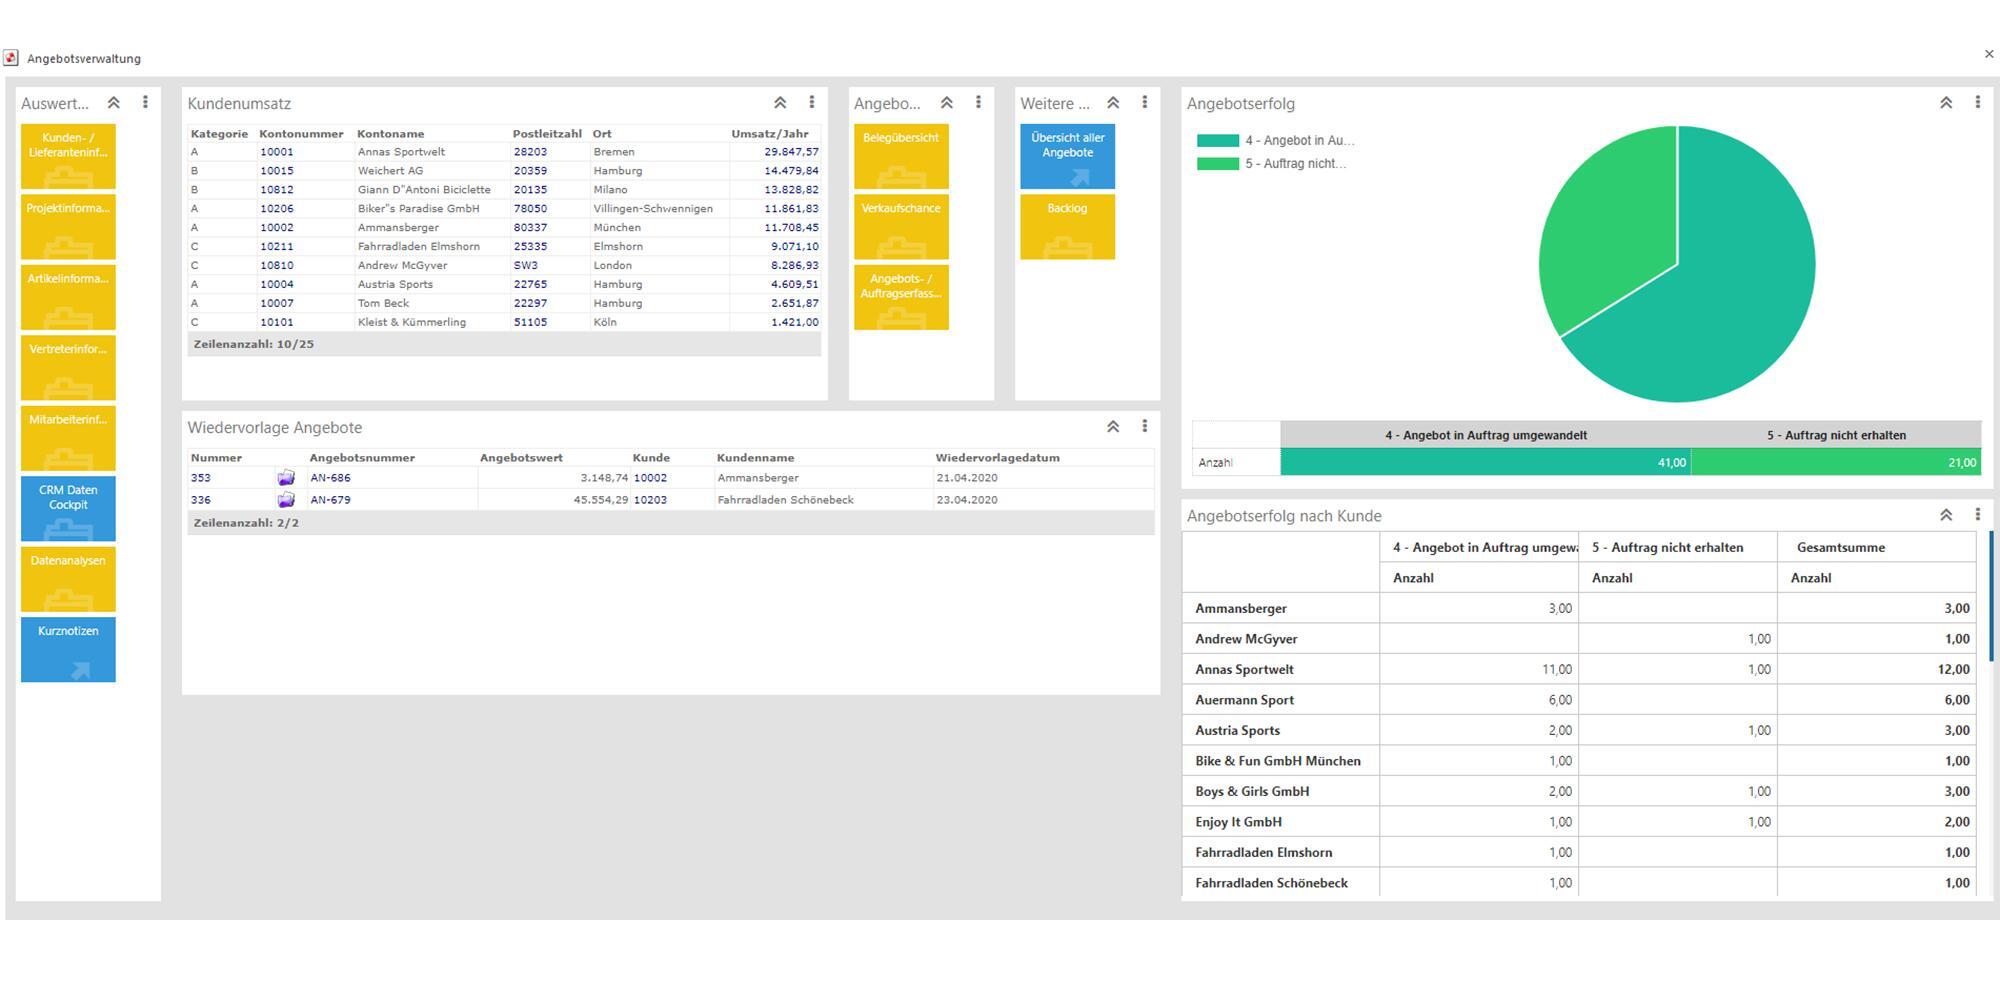Open the Projektinforma... tile
Screen dimensions: 2000x1000
(68, 227)
